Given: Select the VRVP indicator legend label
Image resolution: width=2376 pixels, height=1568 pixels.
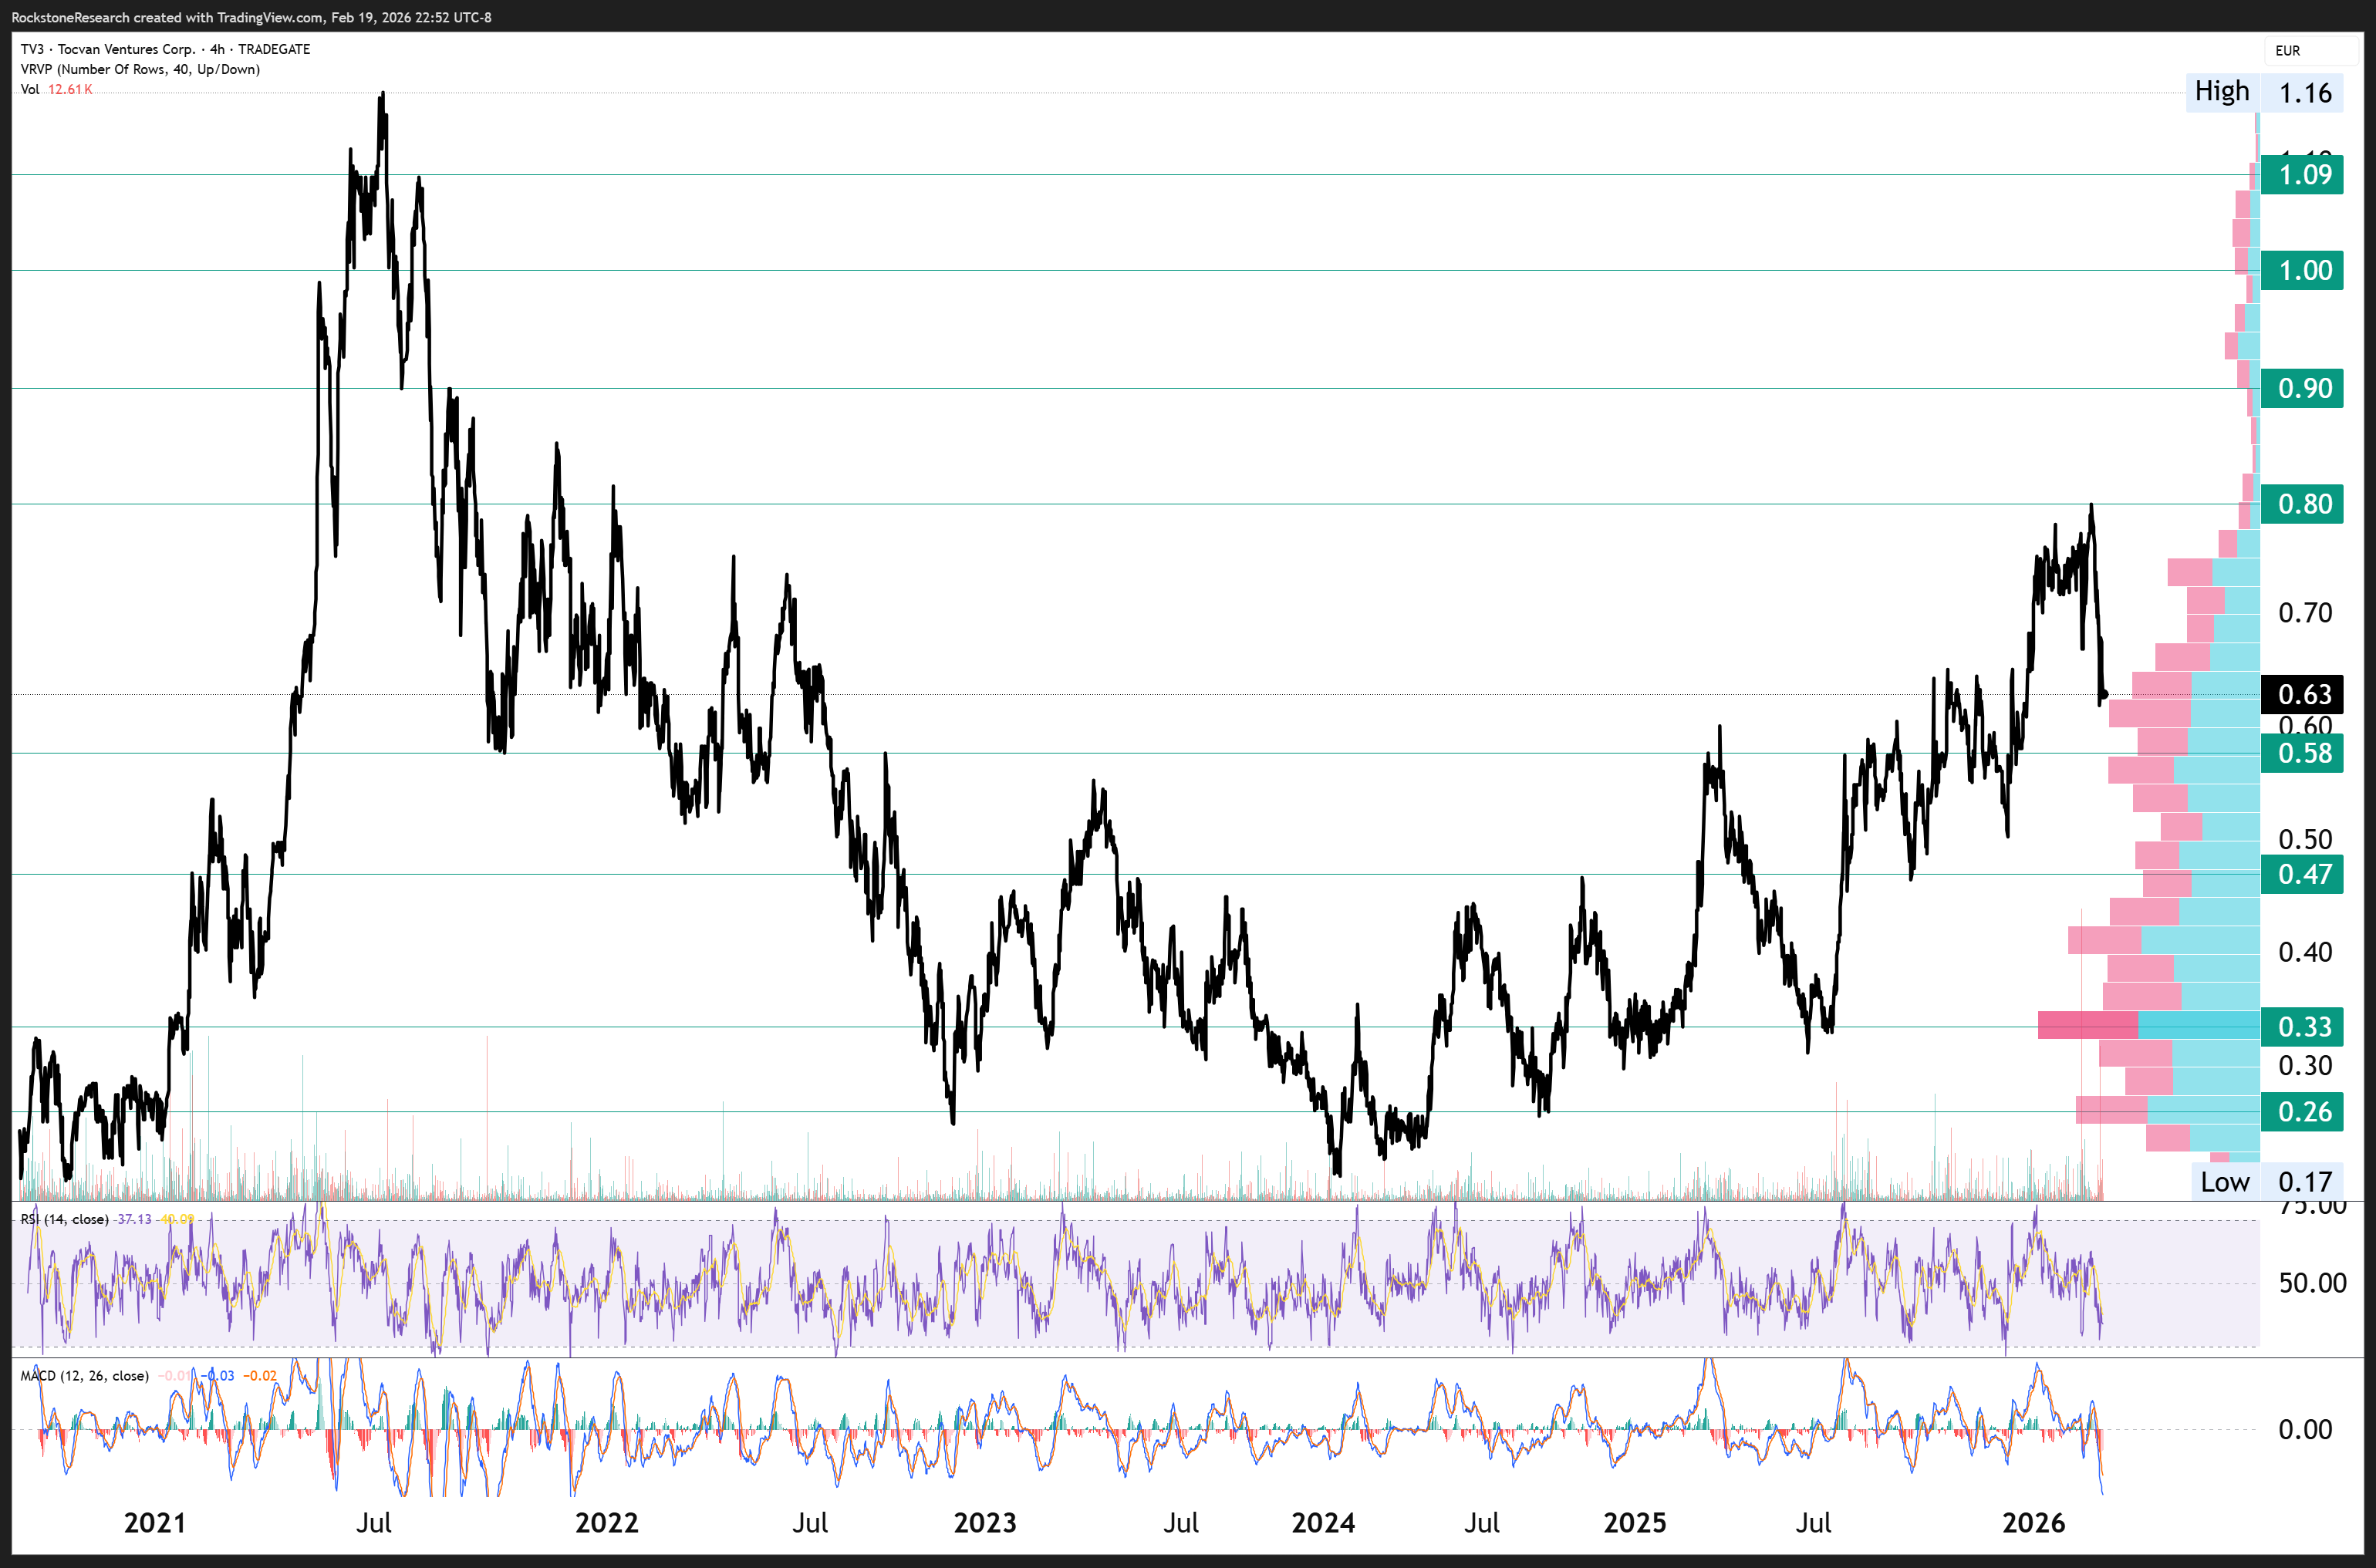Looking at the screenshot, I should coord(140,69).
